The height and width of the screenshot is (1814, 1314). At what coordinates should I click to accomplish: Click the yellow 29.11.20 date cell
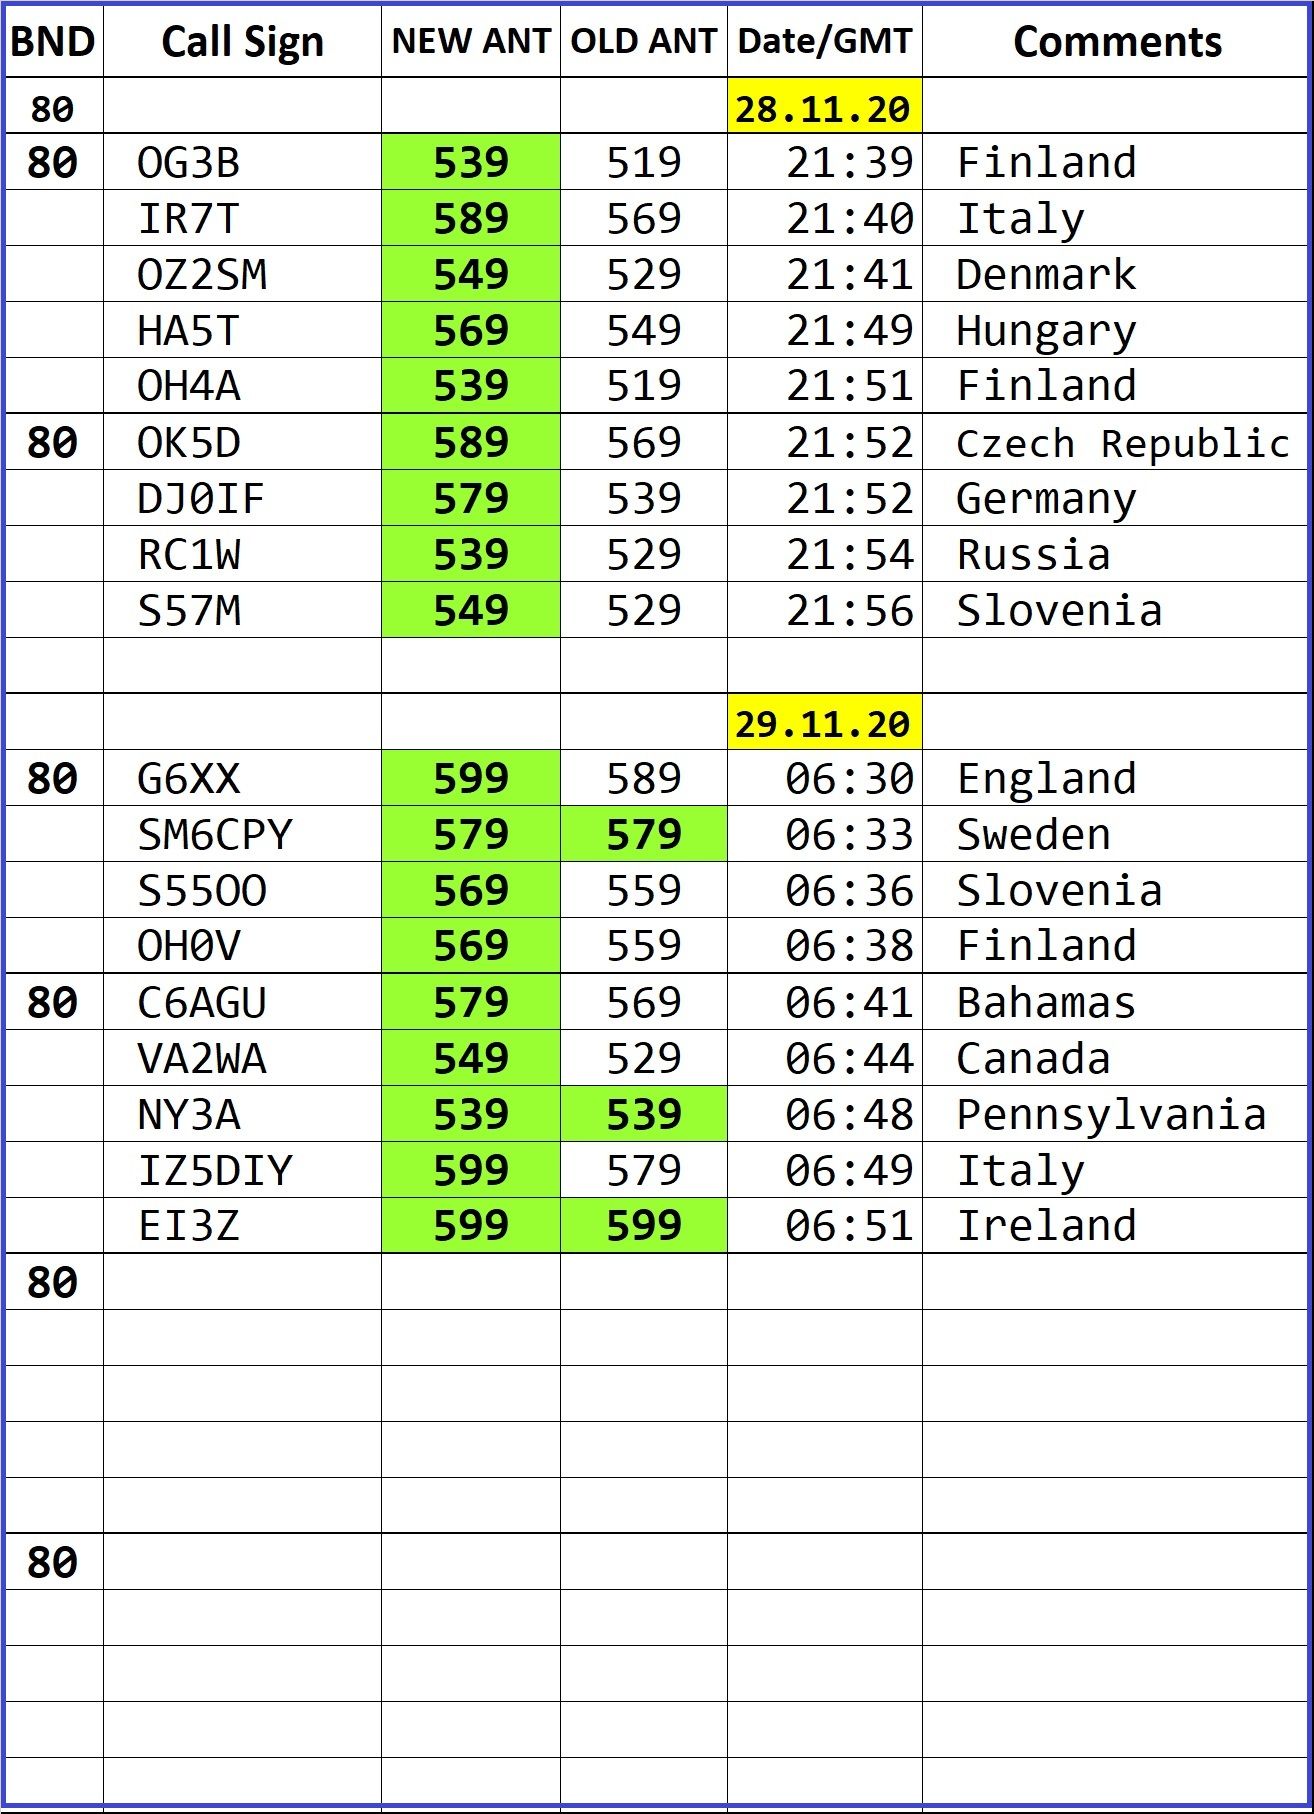click(823, 723)
